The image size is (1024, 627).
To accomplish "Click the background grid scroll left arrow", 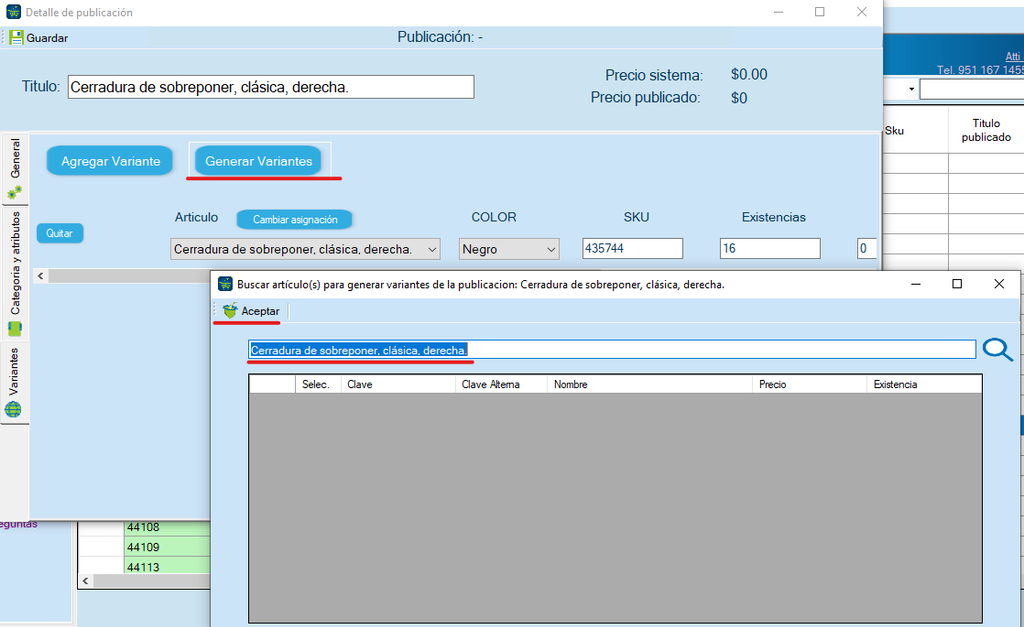I will tap(86, 581).
